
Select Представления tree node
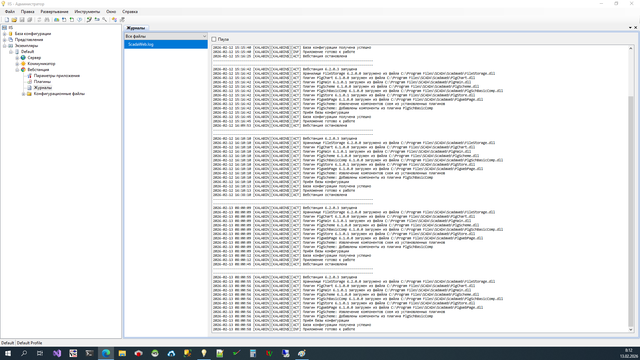[29, 40]
